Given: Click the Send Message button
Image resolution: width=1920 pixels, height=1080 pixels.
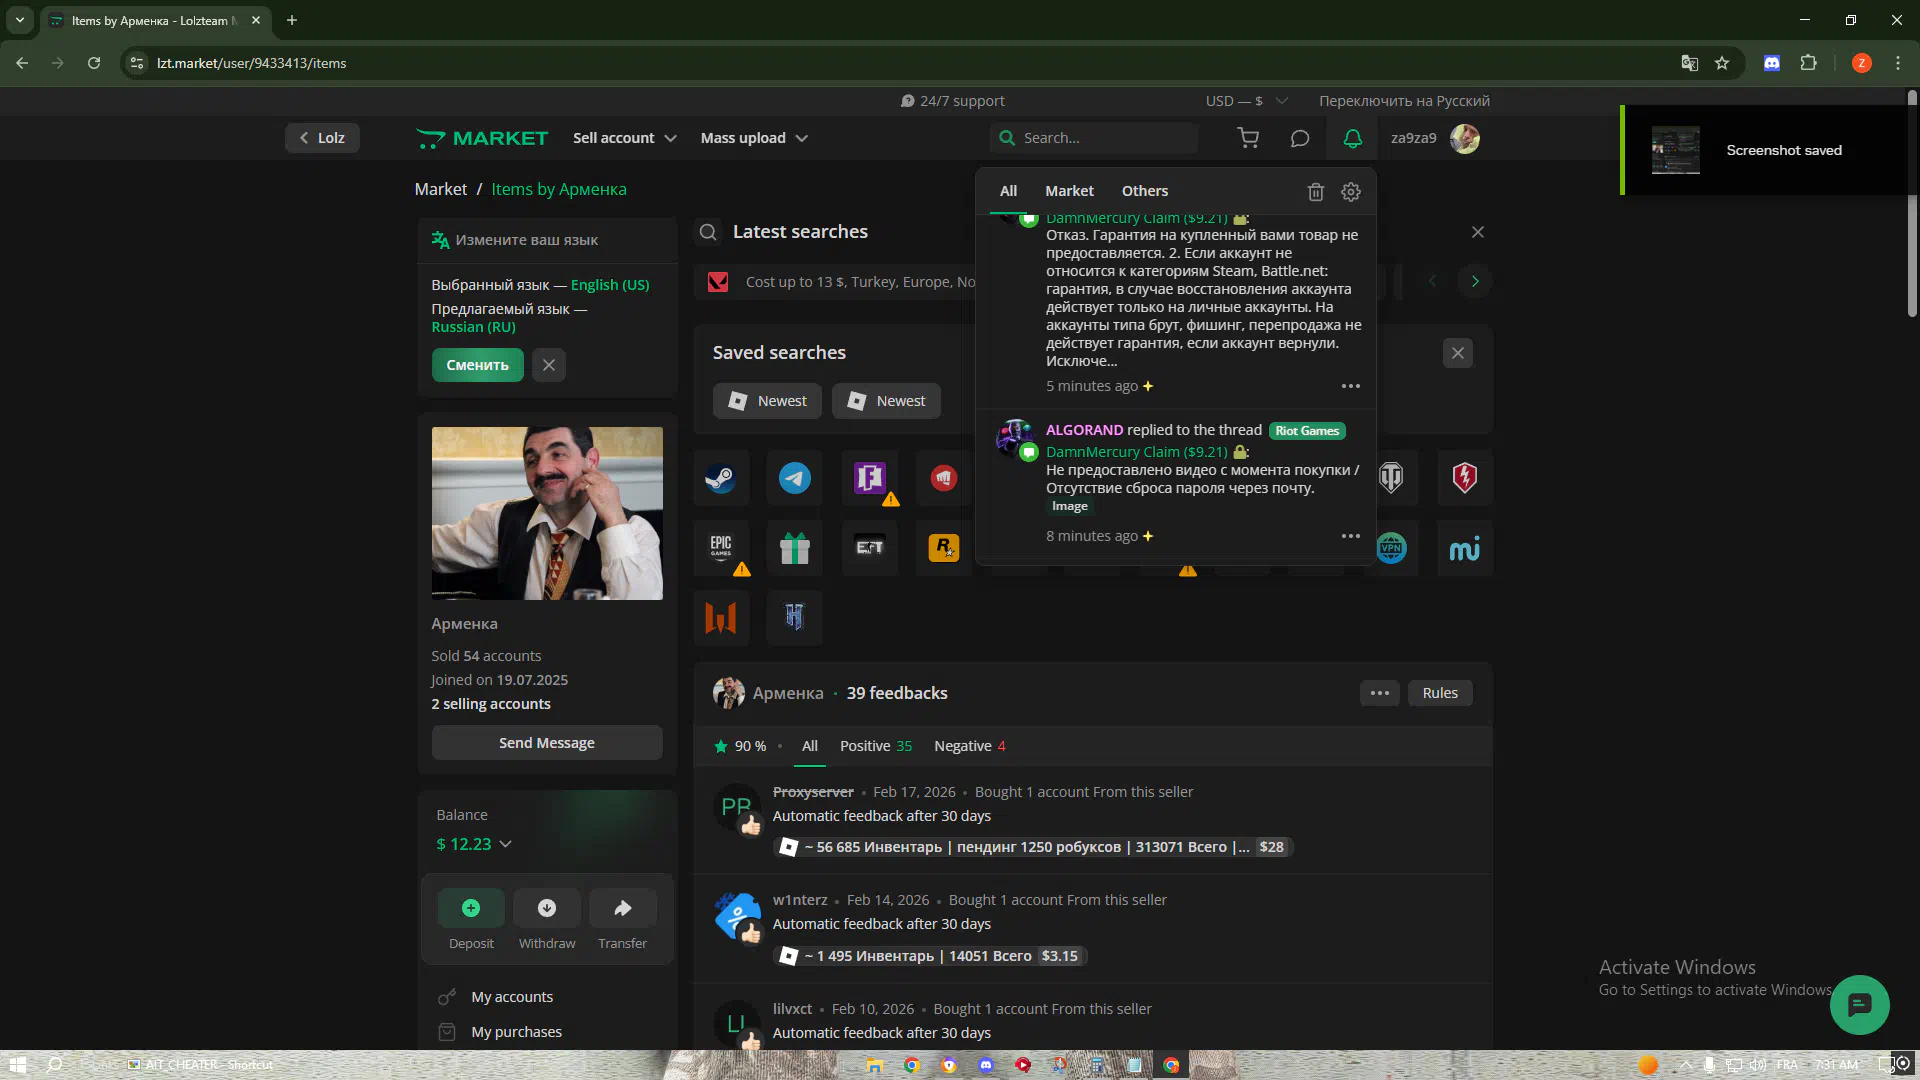Looking at the screenshot, I should pos(547,743).
